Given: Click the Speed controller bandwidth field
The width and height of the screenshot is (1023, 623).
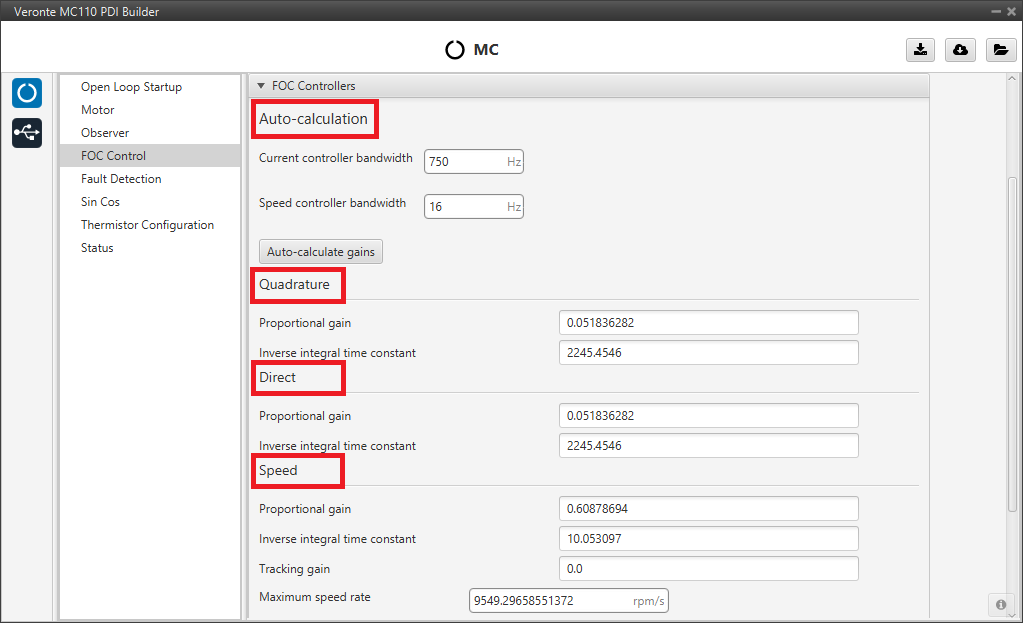Looking at the screenshot, I should click(x=465, y=207).
